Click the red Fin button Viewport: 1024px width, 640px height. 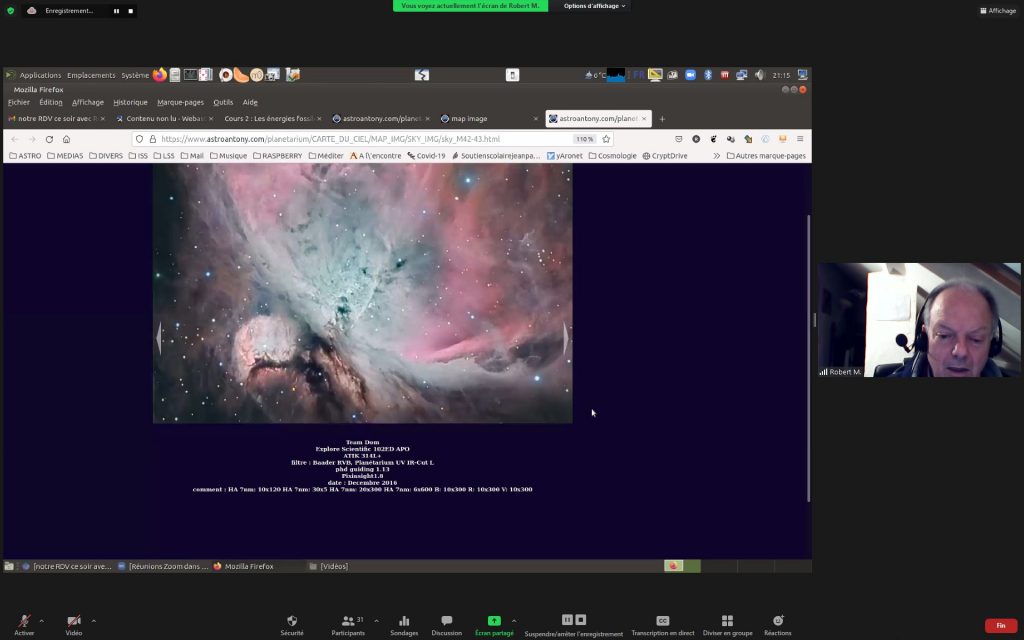(1000, 626)
